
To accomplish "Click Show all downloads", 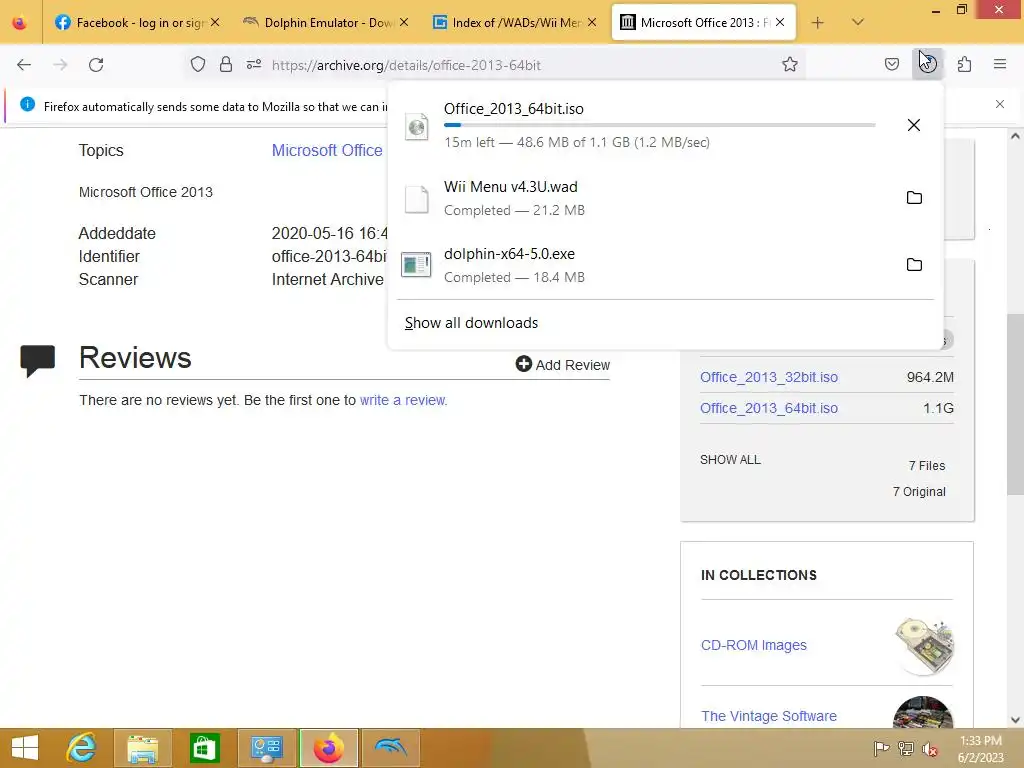I will click(471, 323).
